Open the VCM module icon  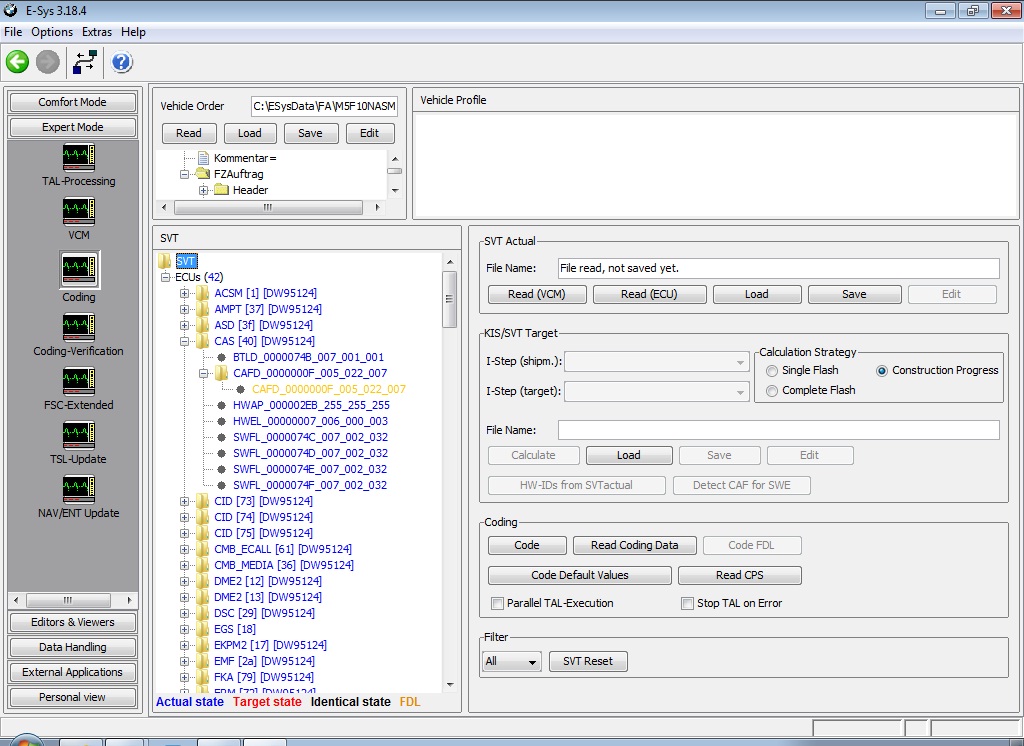[x=79, y=212]
